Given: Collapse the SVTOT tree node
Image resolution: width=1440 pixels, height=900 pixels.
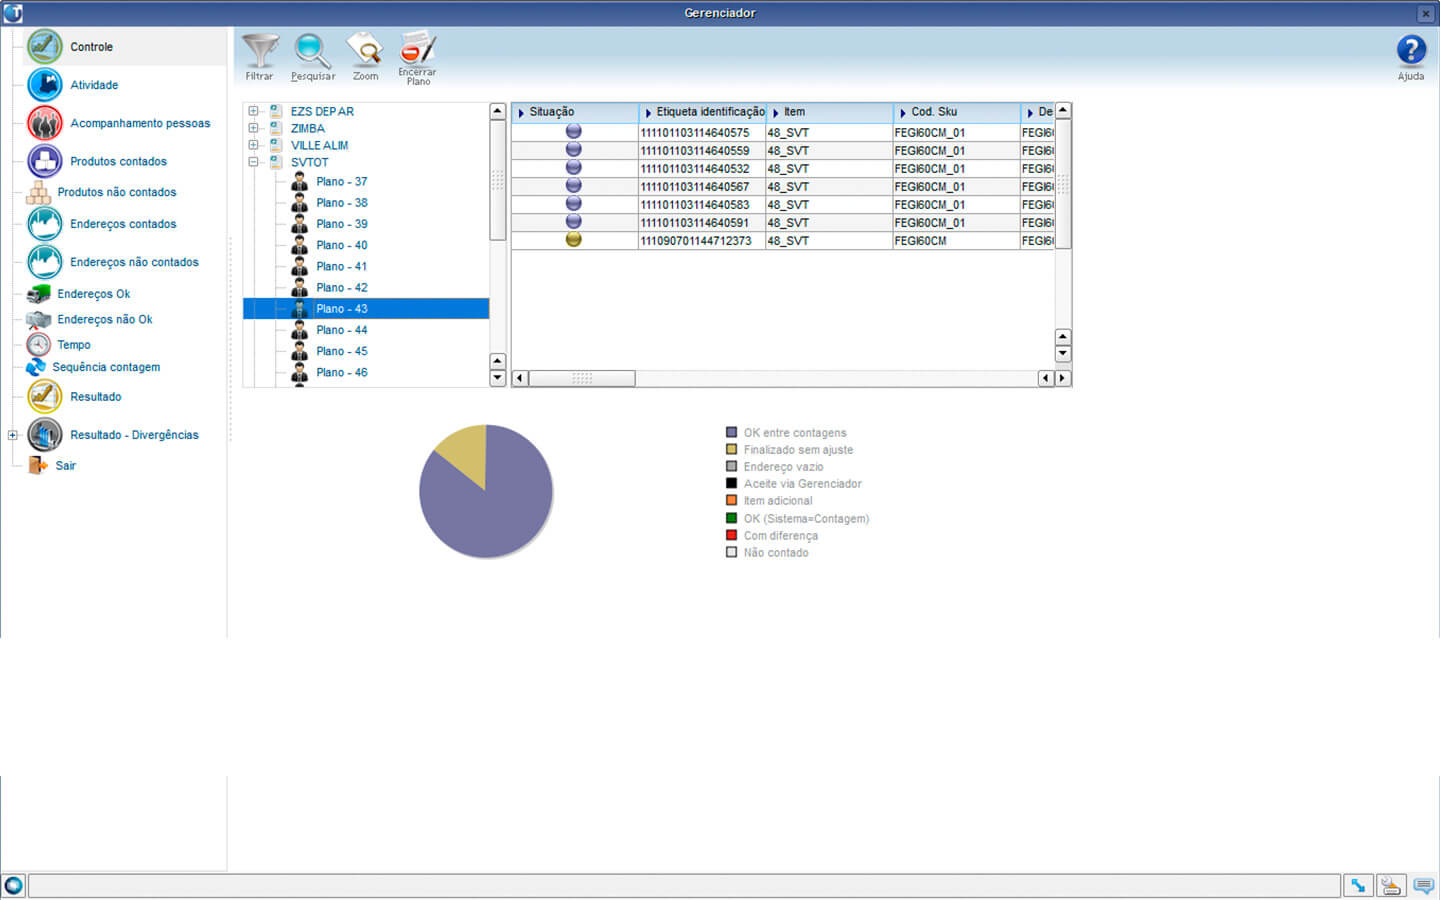Looking at the screenshot, I should point(253,162).
